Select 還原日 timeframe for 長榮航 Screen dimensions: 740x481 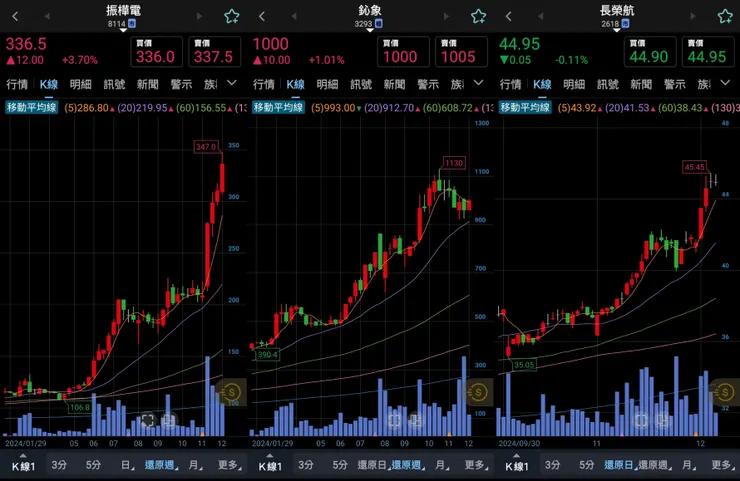pyautogui.click(x=619, y=465)
